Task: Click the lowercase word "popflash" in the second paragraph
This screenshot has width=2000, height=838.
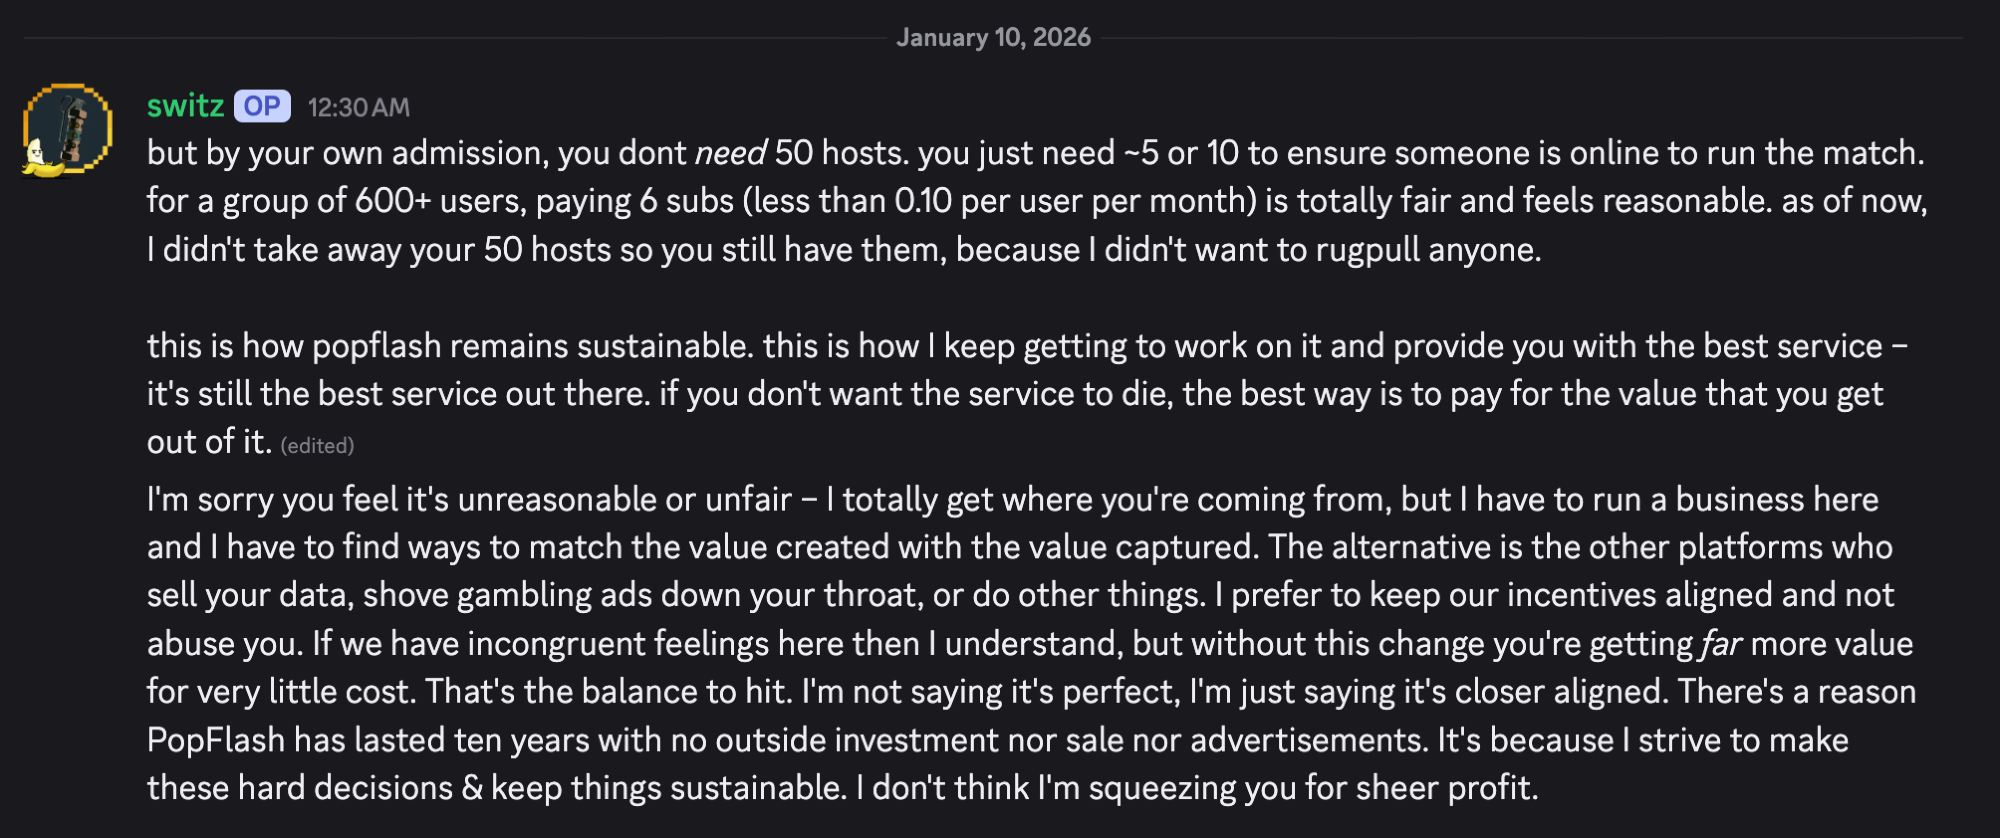Action: coord(376,346)
